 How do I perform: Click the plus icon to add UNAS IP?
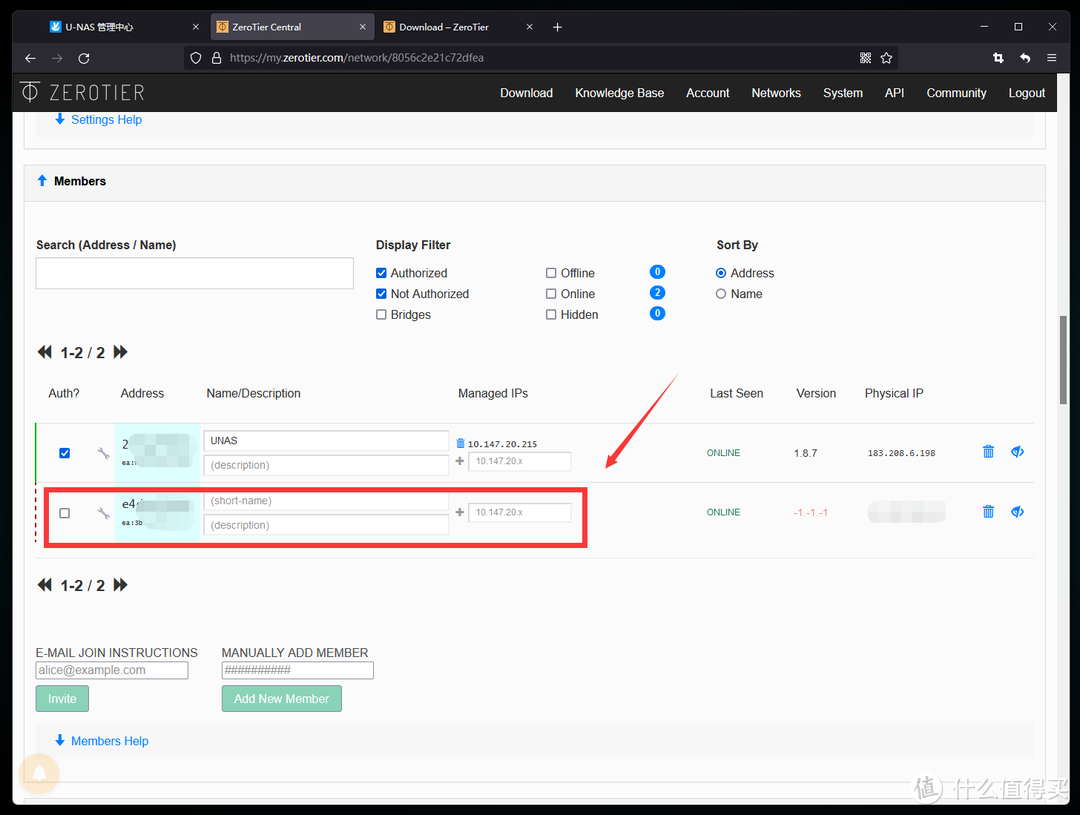pyautogui.click(x=460, y=461)
